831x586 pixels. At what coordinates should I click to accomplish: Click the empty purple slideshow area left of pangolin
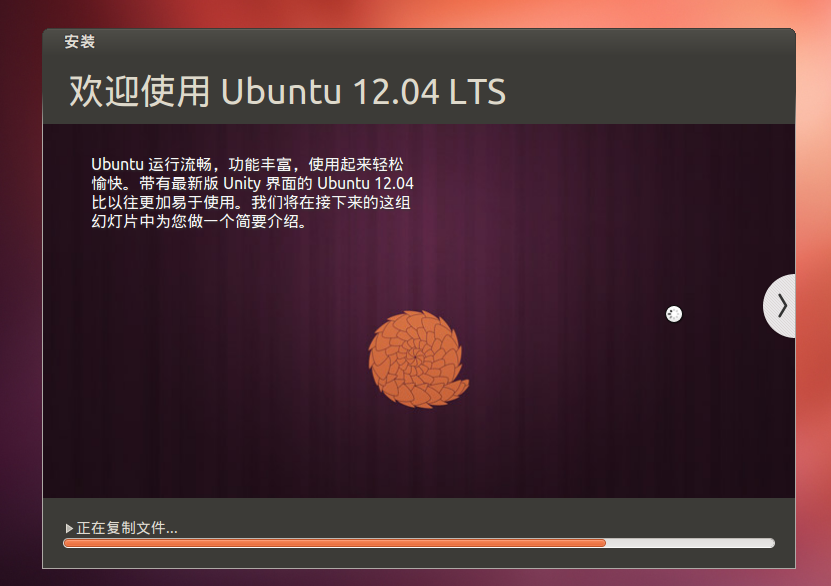tap(212, 360)
